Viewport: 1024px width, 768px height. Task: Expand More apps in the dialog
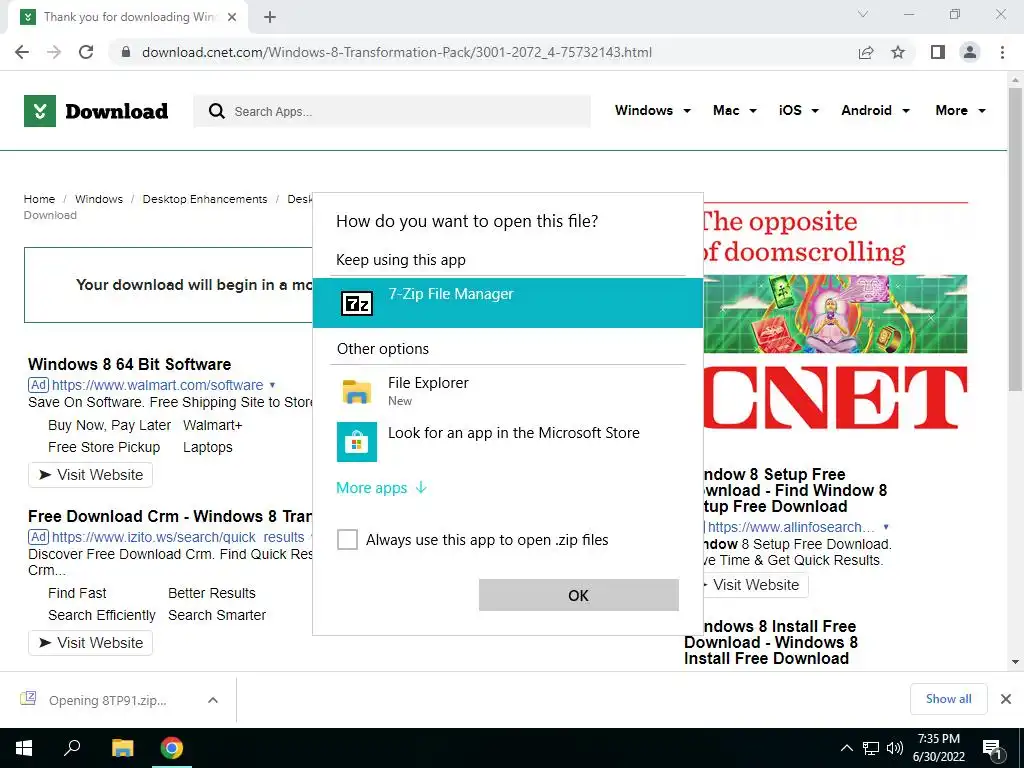(x=381, y=488)
